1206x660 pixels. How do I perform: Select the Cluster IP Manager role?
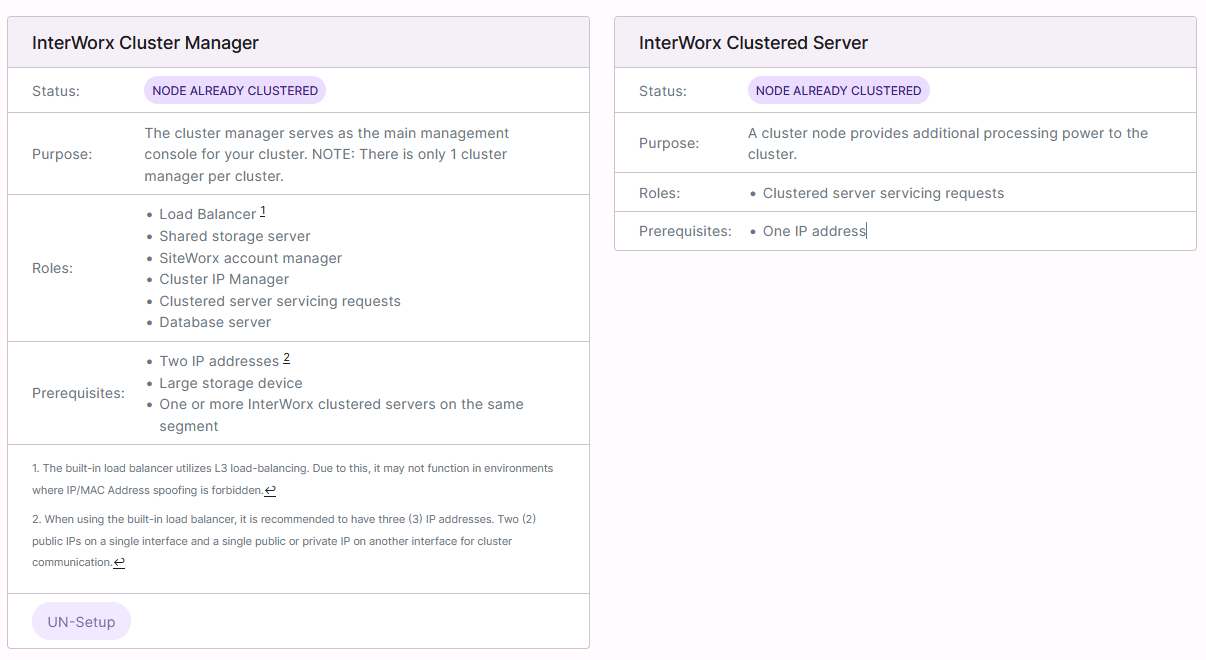(x=223, y=279)
